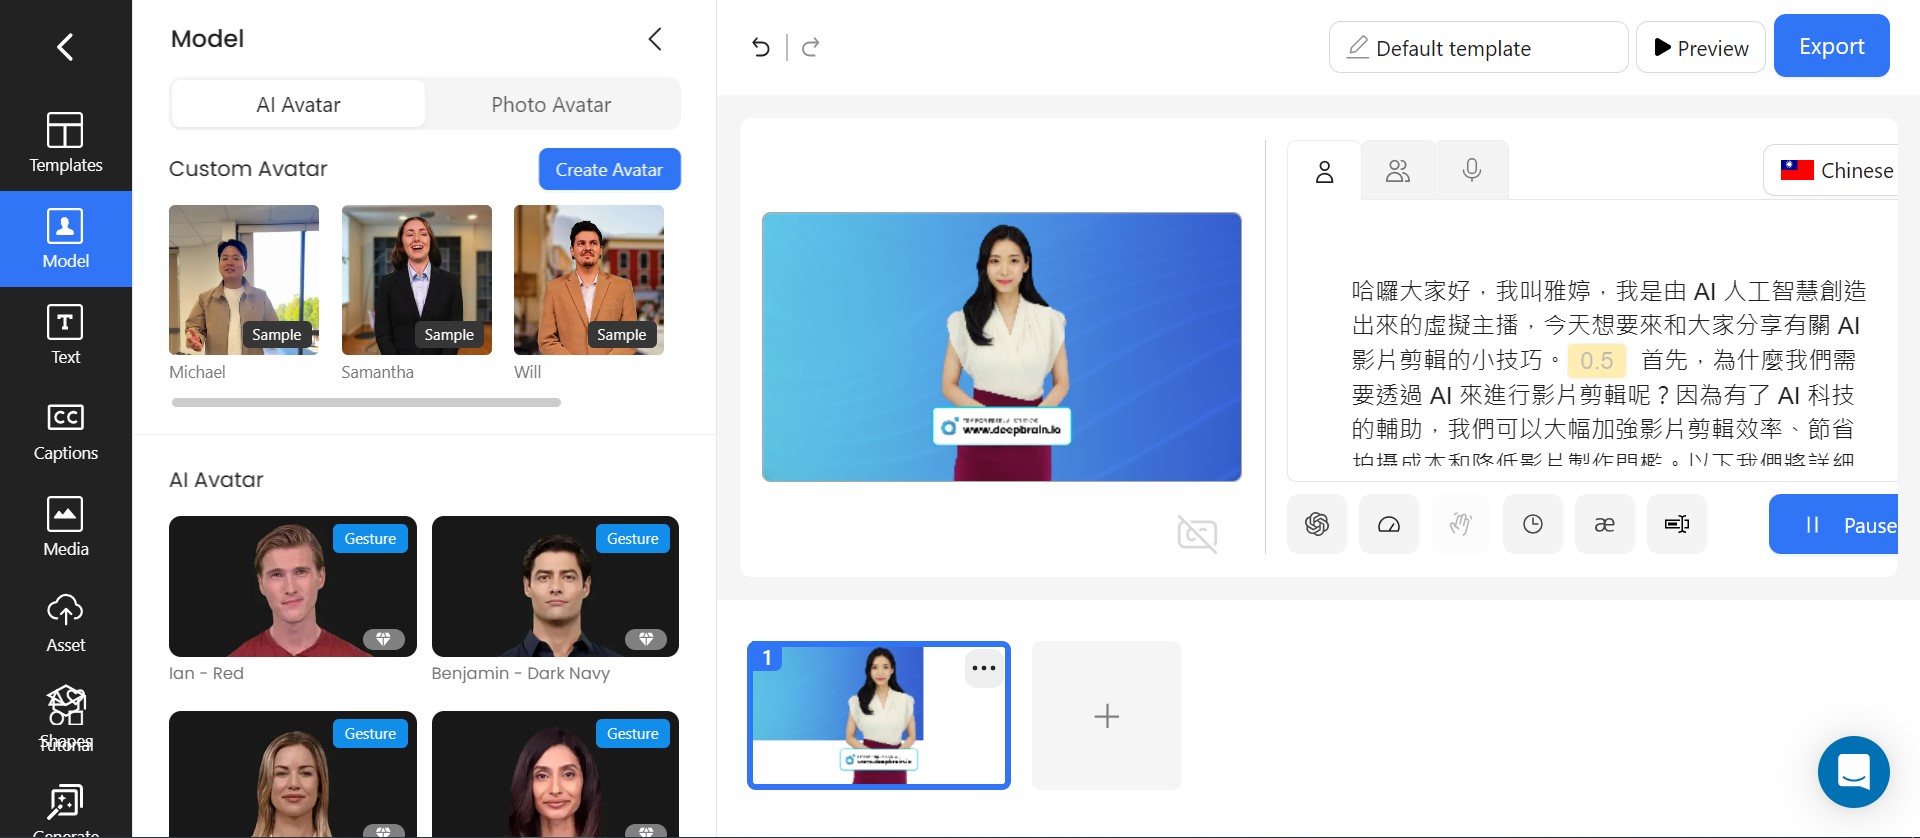Select the Samantha sample avatar
The width and height of the screenshot is (1920, 838).
point(416,280)
